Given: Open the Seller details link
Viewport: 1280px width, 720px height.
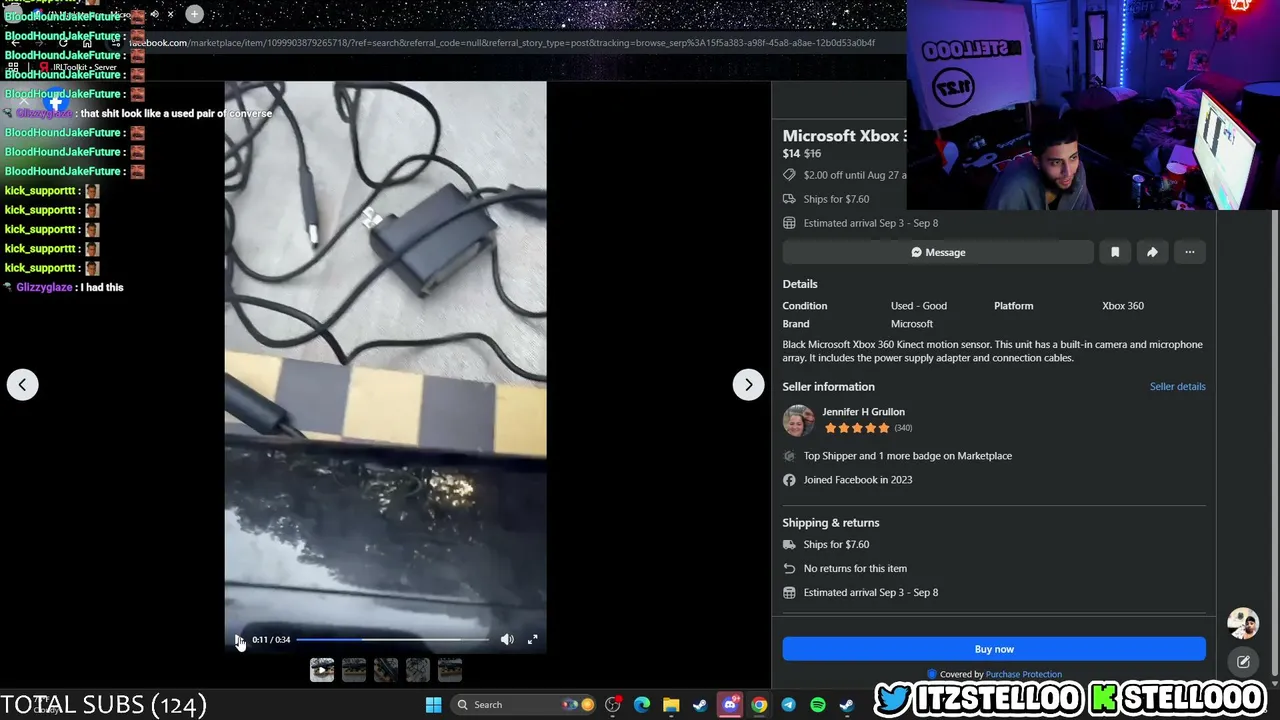Looking at the screenshot, I should tap(1177, 387).
